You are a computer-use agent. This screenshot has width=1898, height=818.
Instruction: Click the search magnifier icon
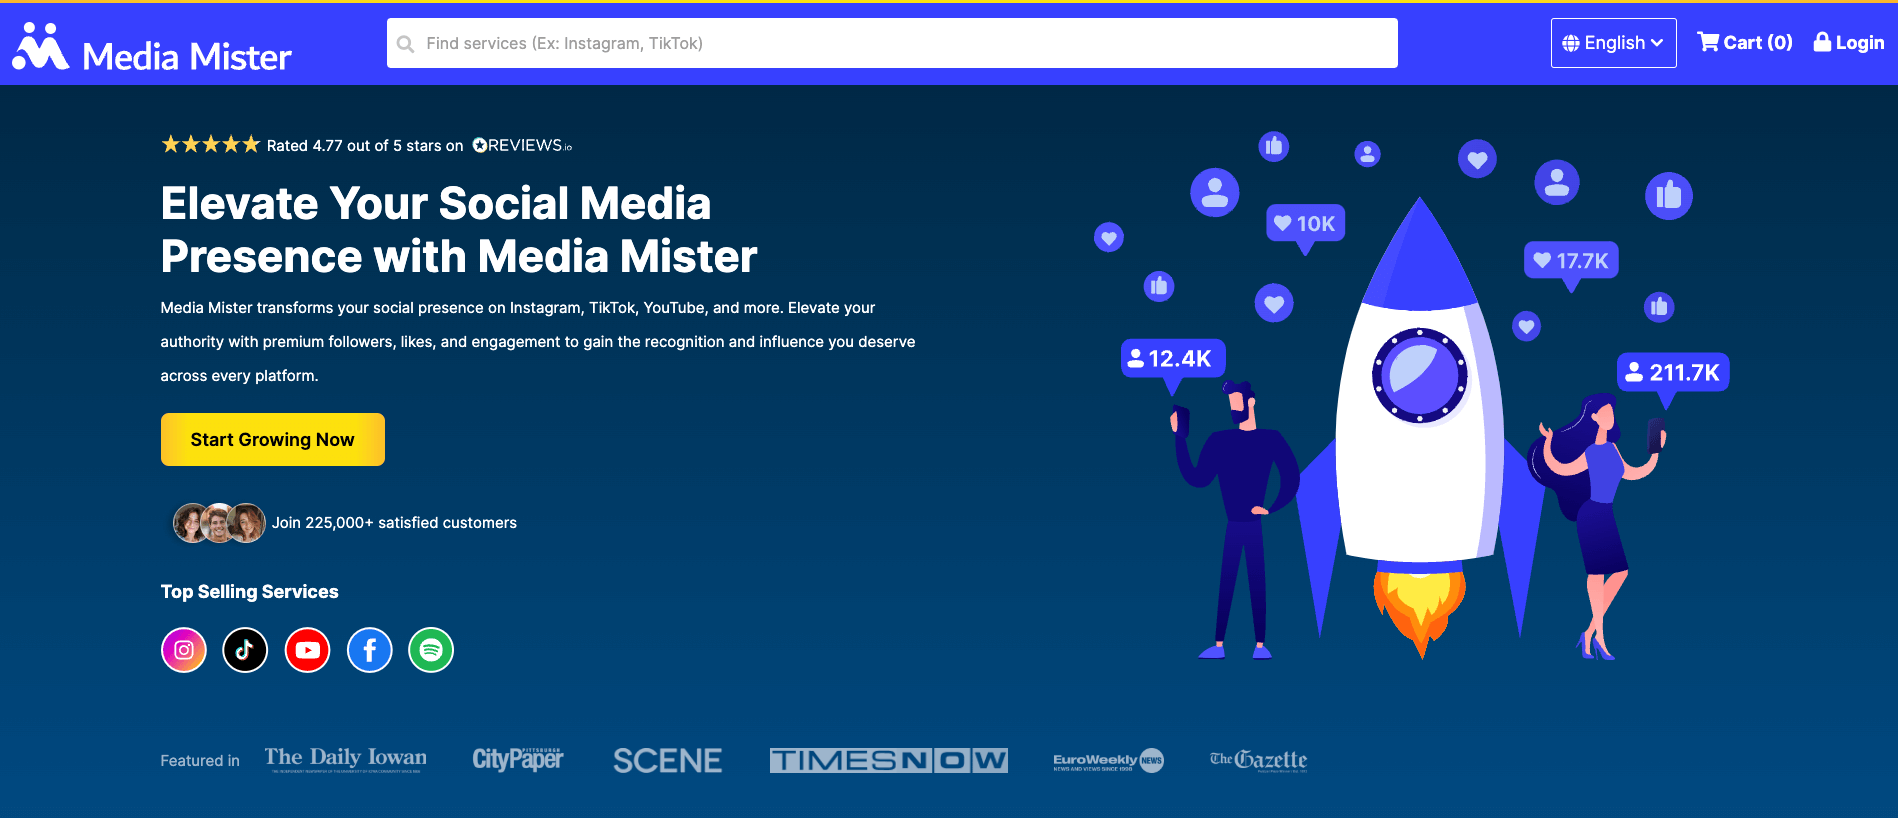(405, 44)
